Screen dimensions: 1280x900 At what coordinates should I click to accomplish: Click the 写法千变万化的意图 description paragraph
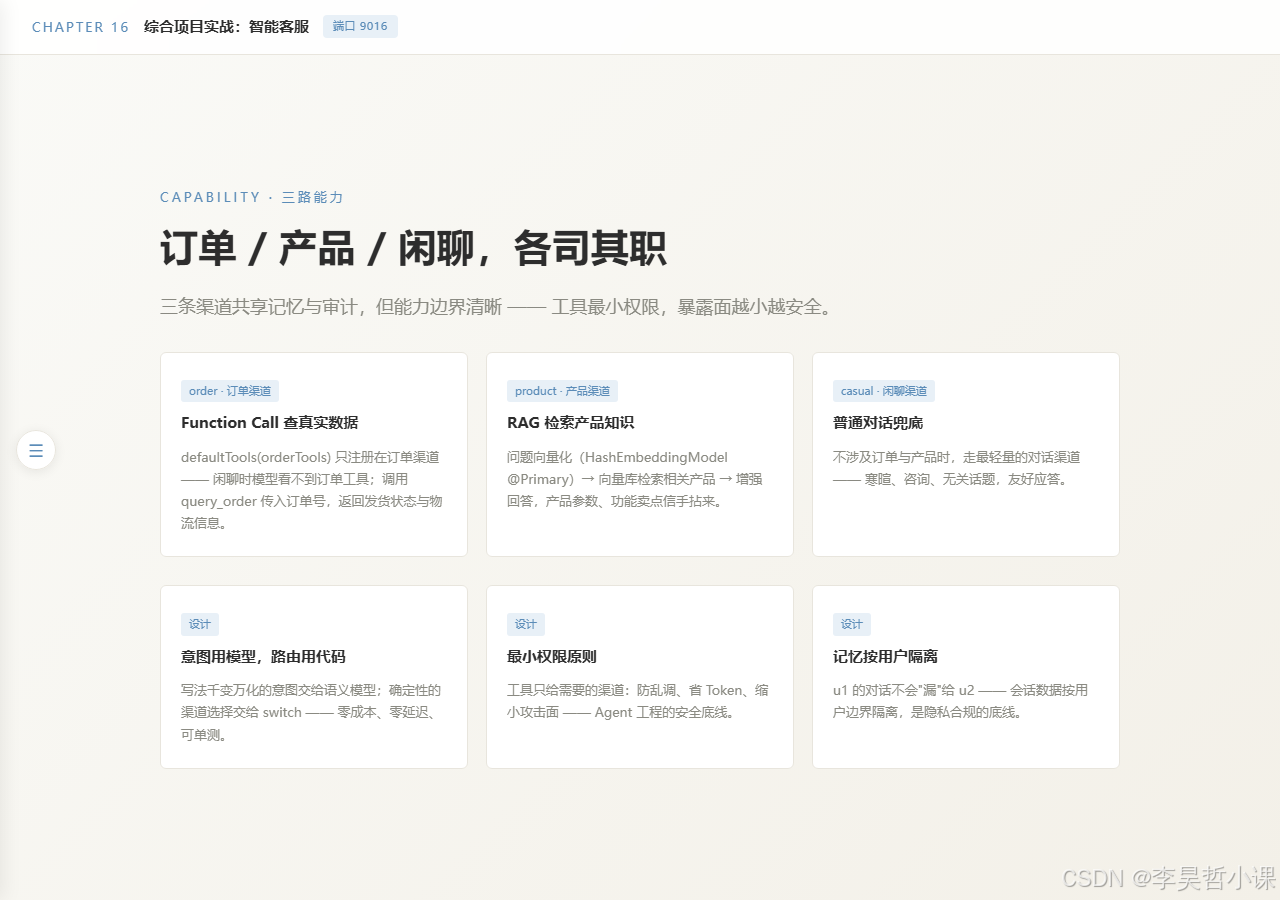(312, 712)
